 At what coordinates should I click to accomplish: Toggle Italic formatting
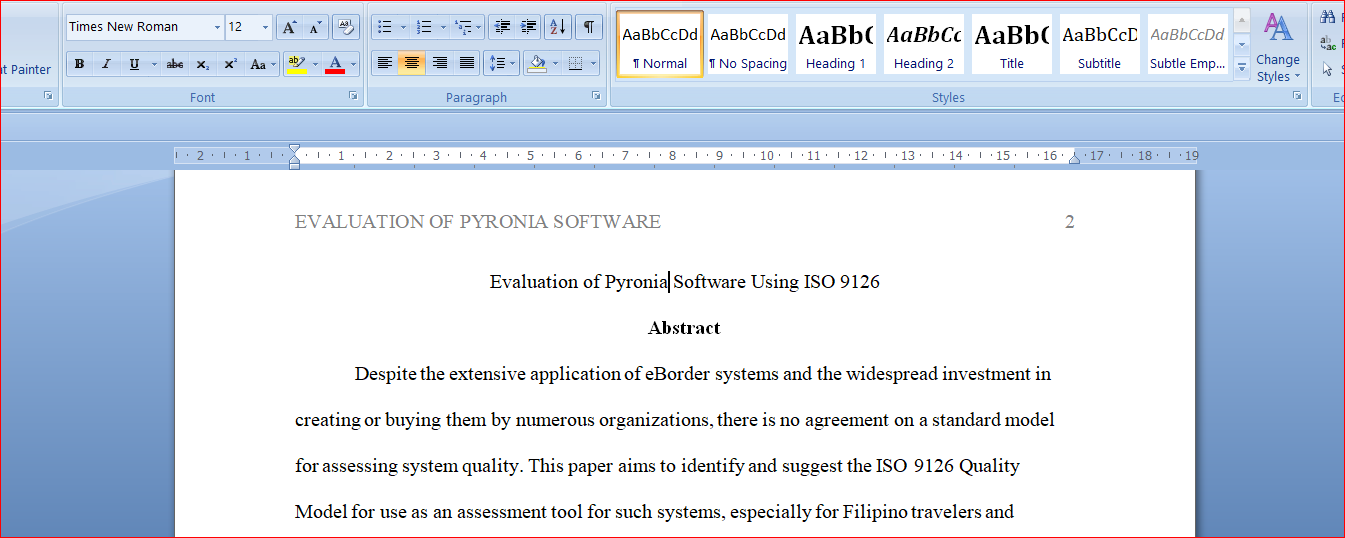click(x=106, y=64)
